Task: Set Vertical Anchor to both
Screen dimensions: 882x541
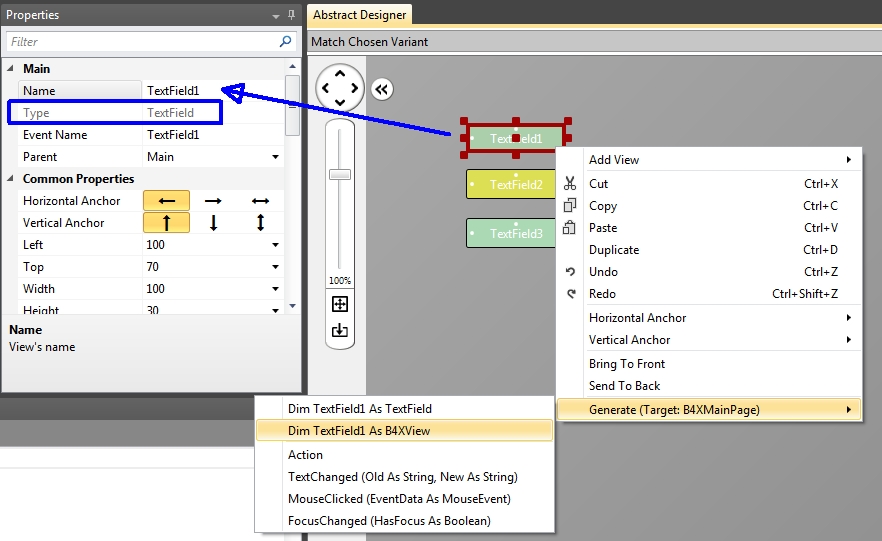Action: point(260,223)
